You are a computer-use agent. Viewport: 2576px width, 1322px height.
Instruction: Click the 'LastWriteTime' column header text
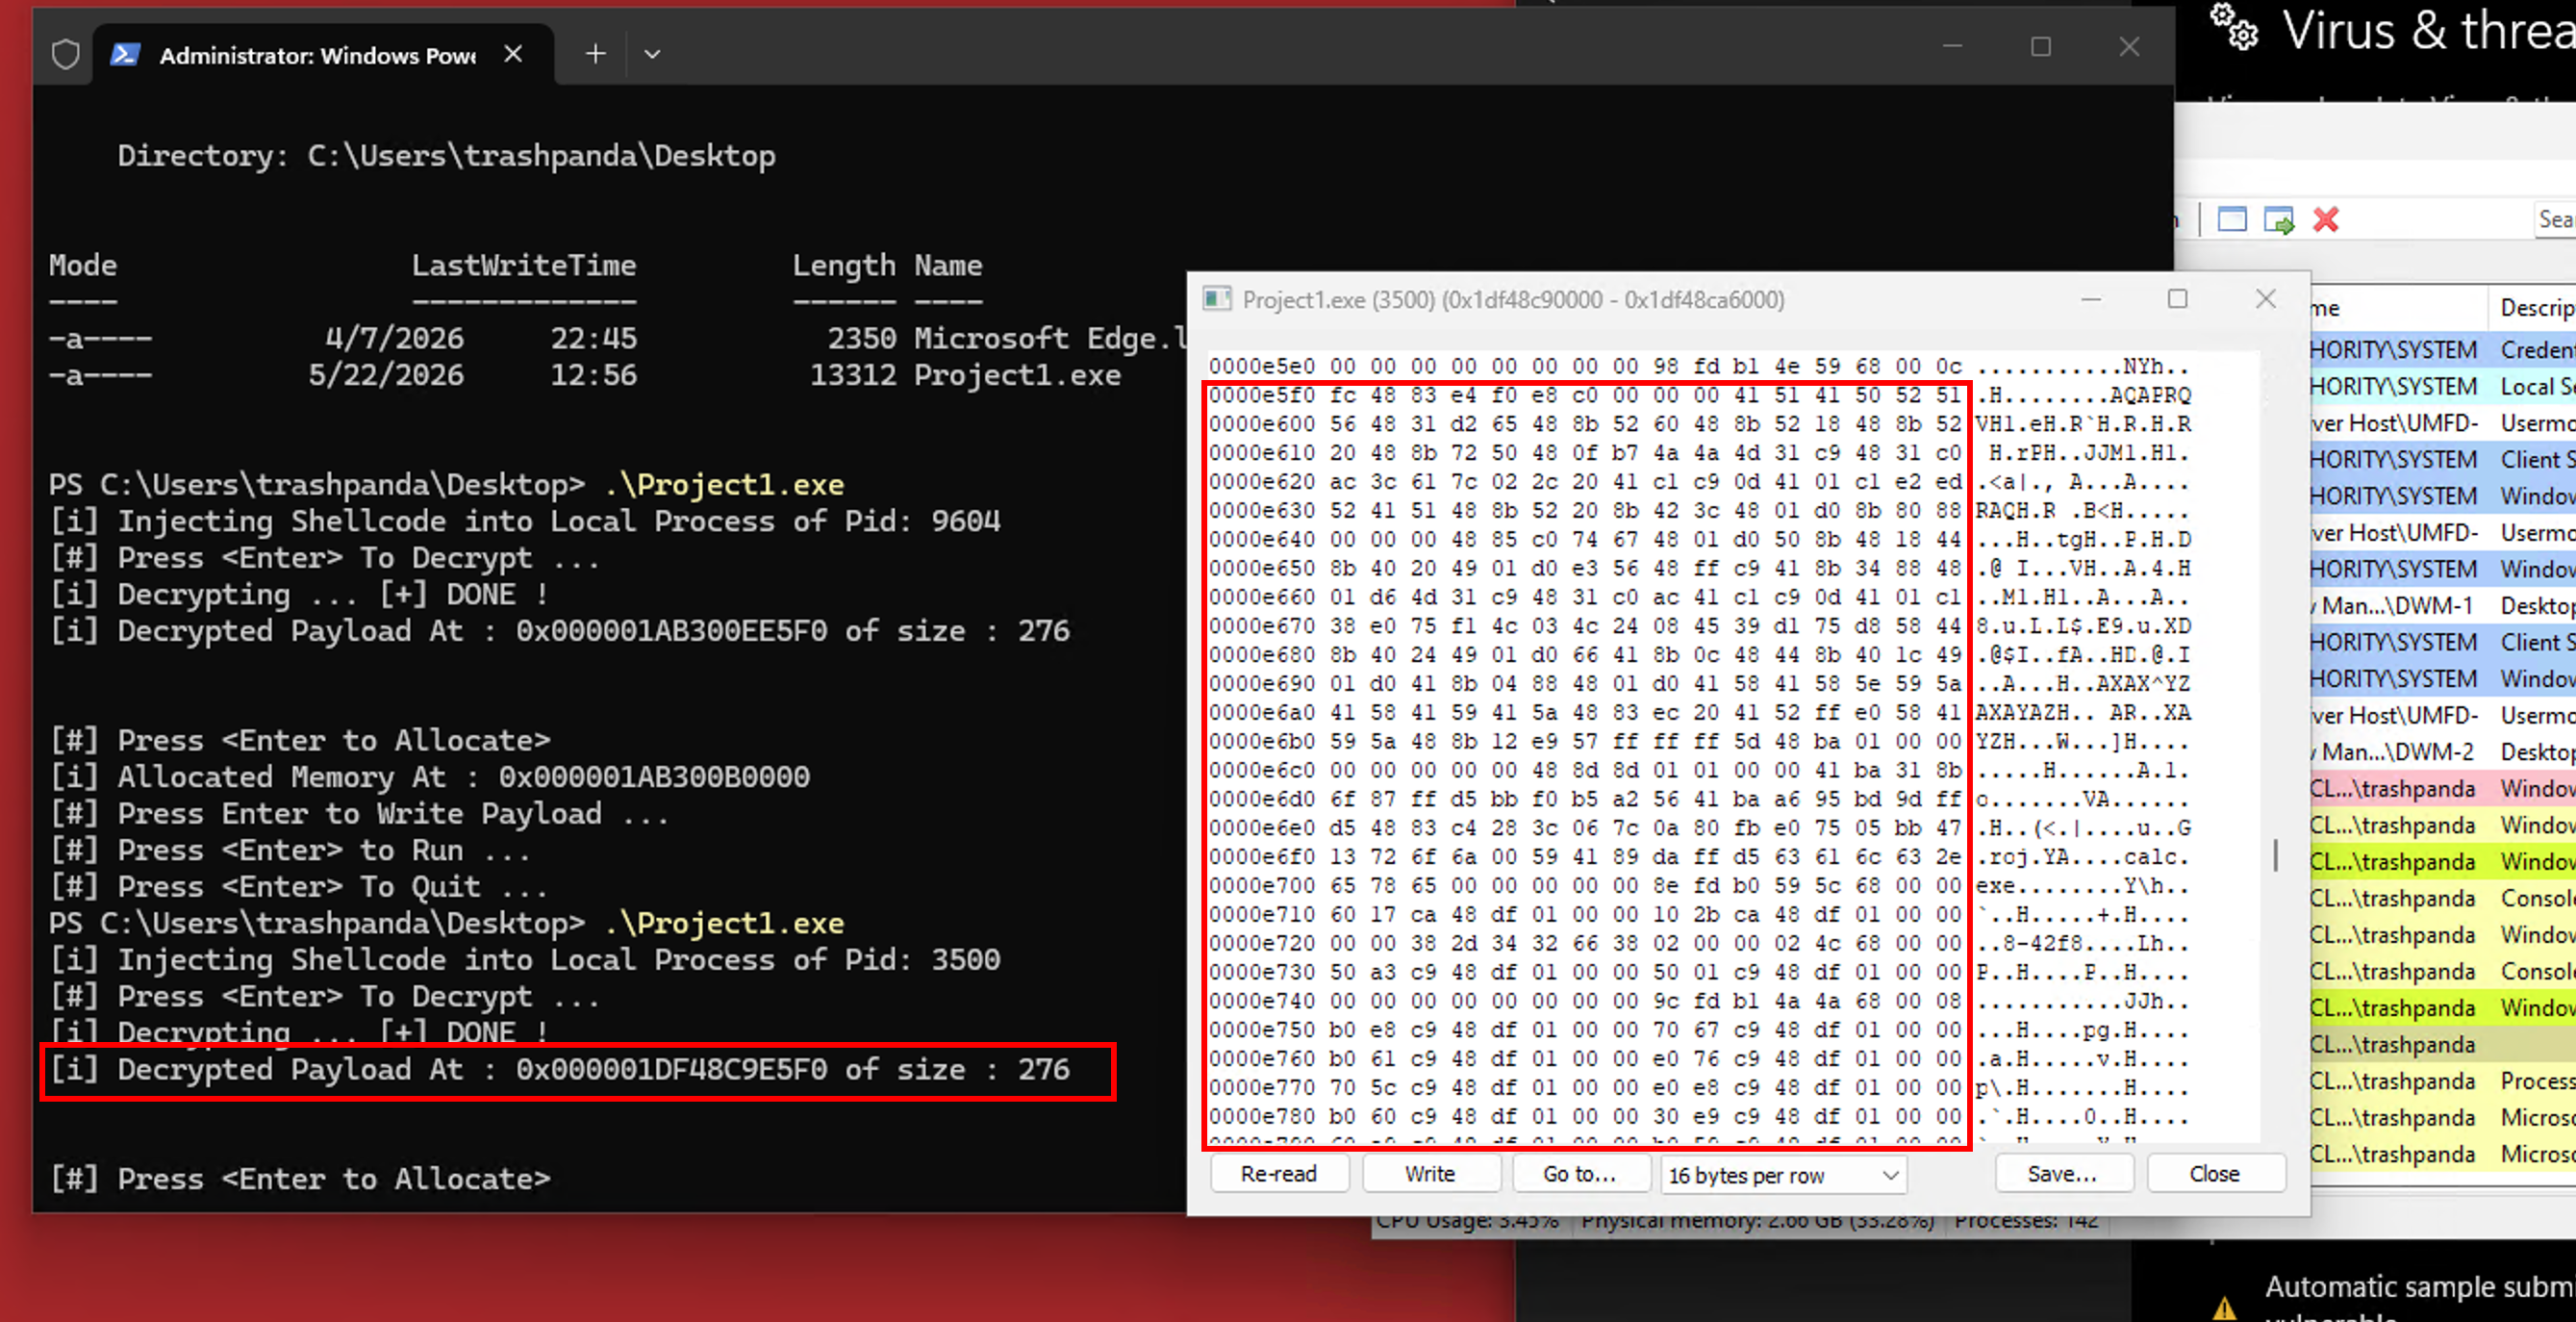click(524, 266)
